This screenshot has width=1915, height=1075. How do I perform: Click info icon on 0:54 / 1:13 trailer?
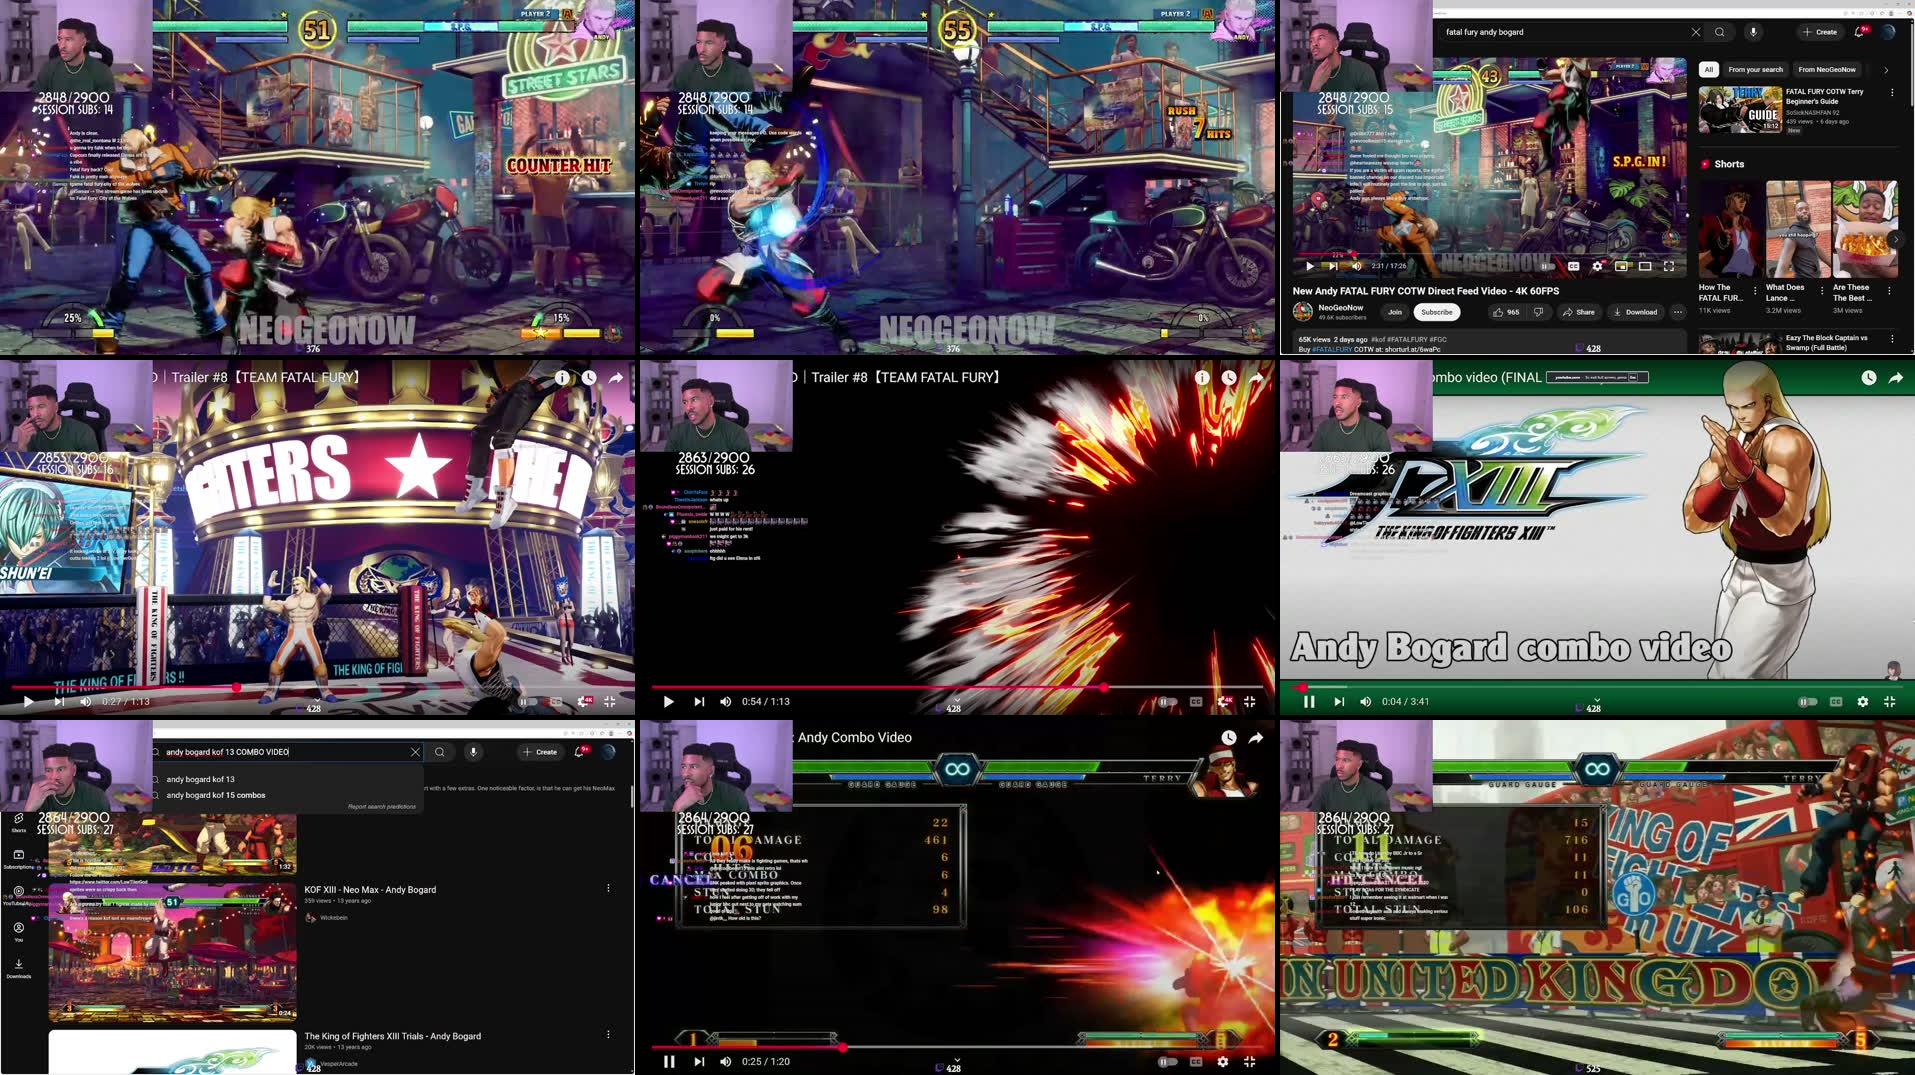1202,377
